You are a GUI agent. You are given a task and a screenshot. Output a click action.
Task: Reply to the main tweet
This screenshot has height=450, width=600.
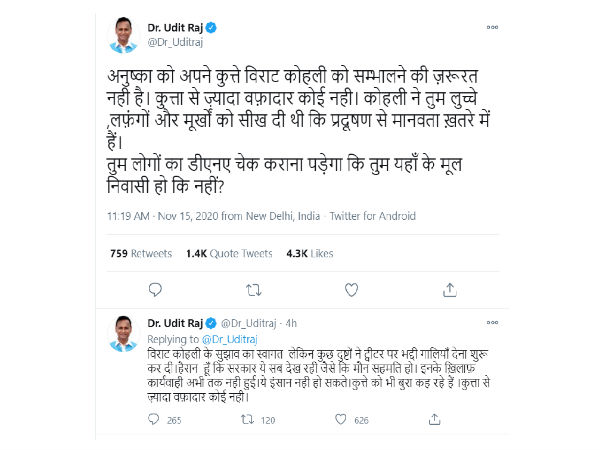tap(155, 289)
